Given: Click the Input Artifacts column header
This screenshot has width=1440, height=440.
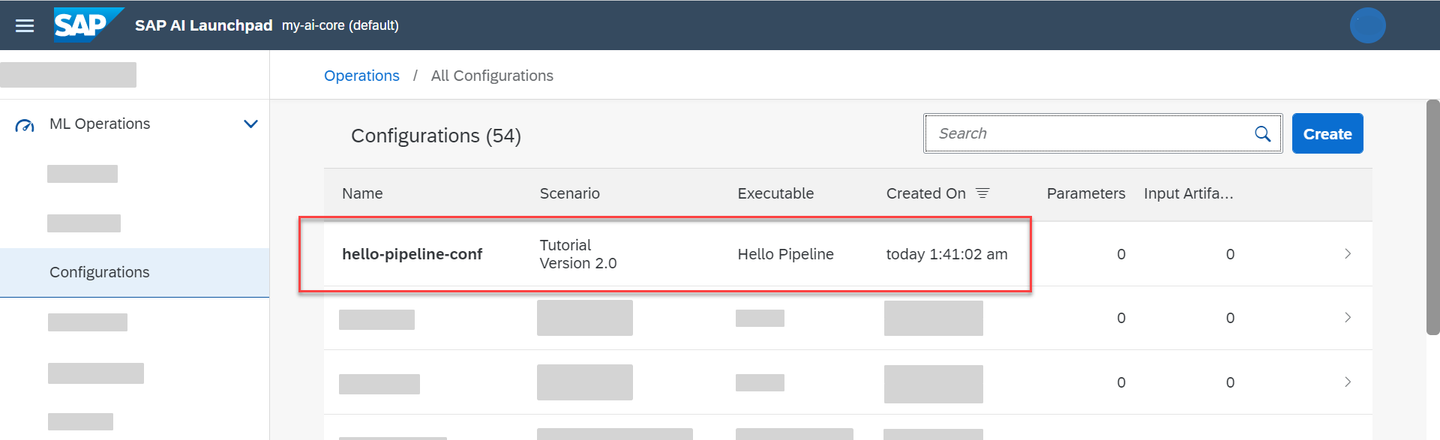Looking at the screenshot, I should (1189, 194).
